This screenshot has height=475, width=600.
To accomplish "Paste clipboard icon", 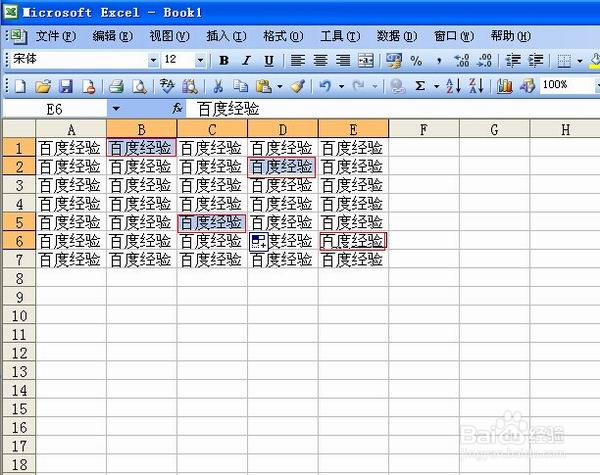I will 264,86.
